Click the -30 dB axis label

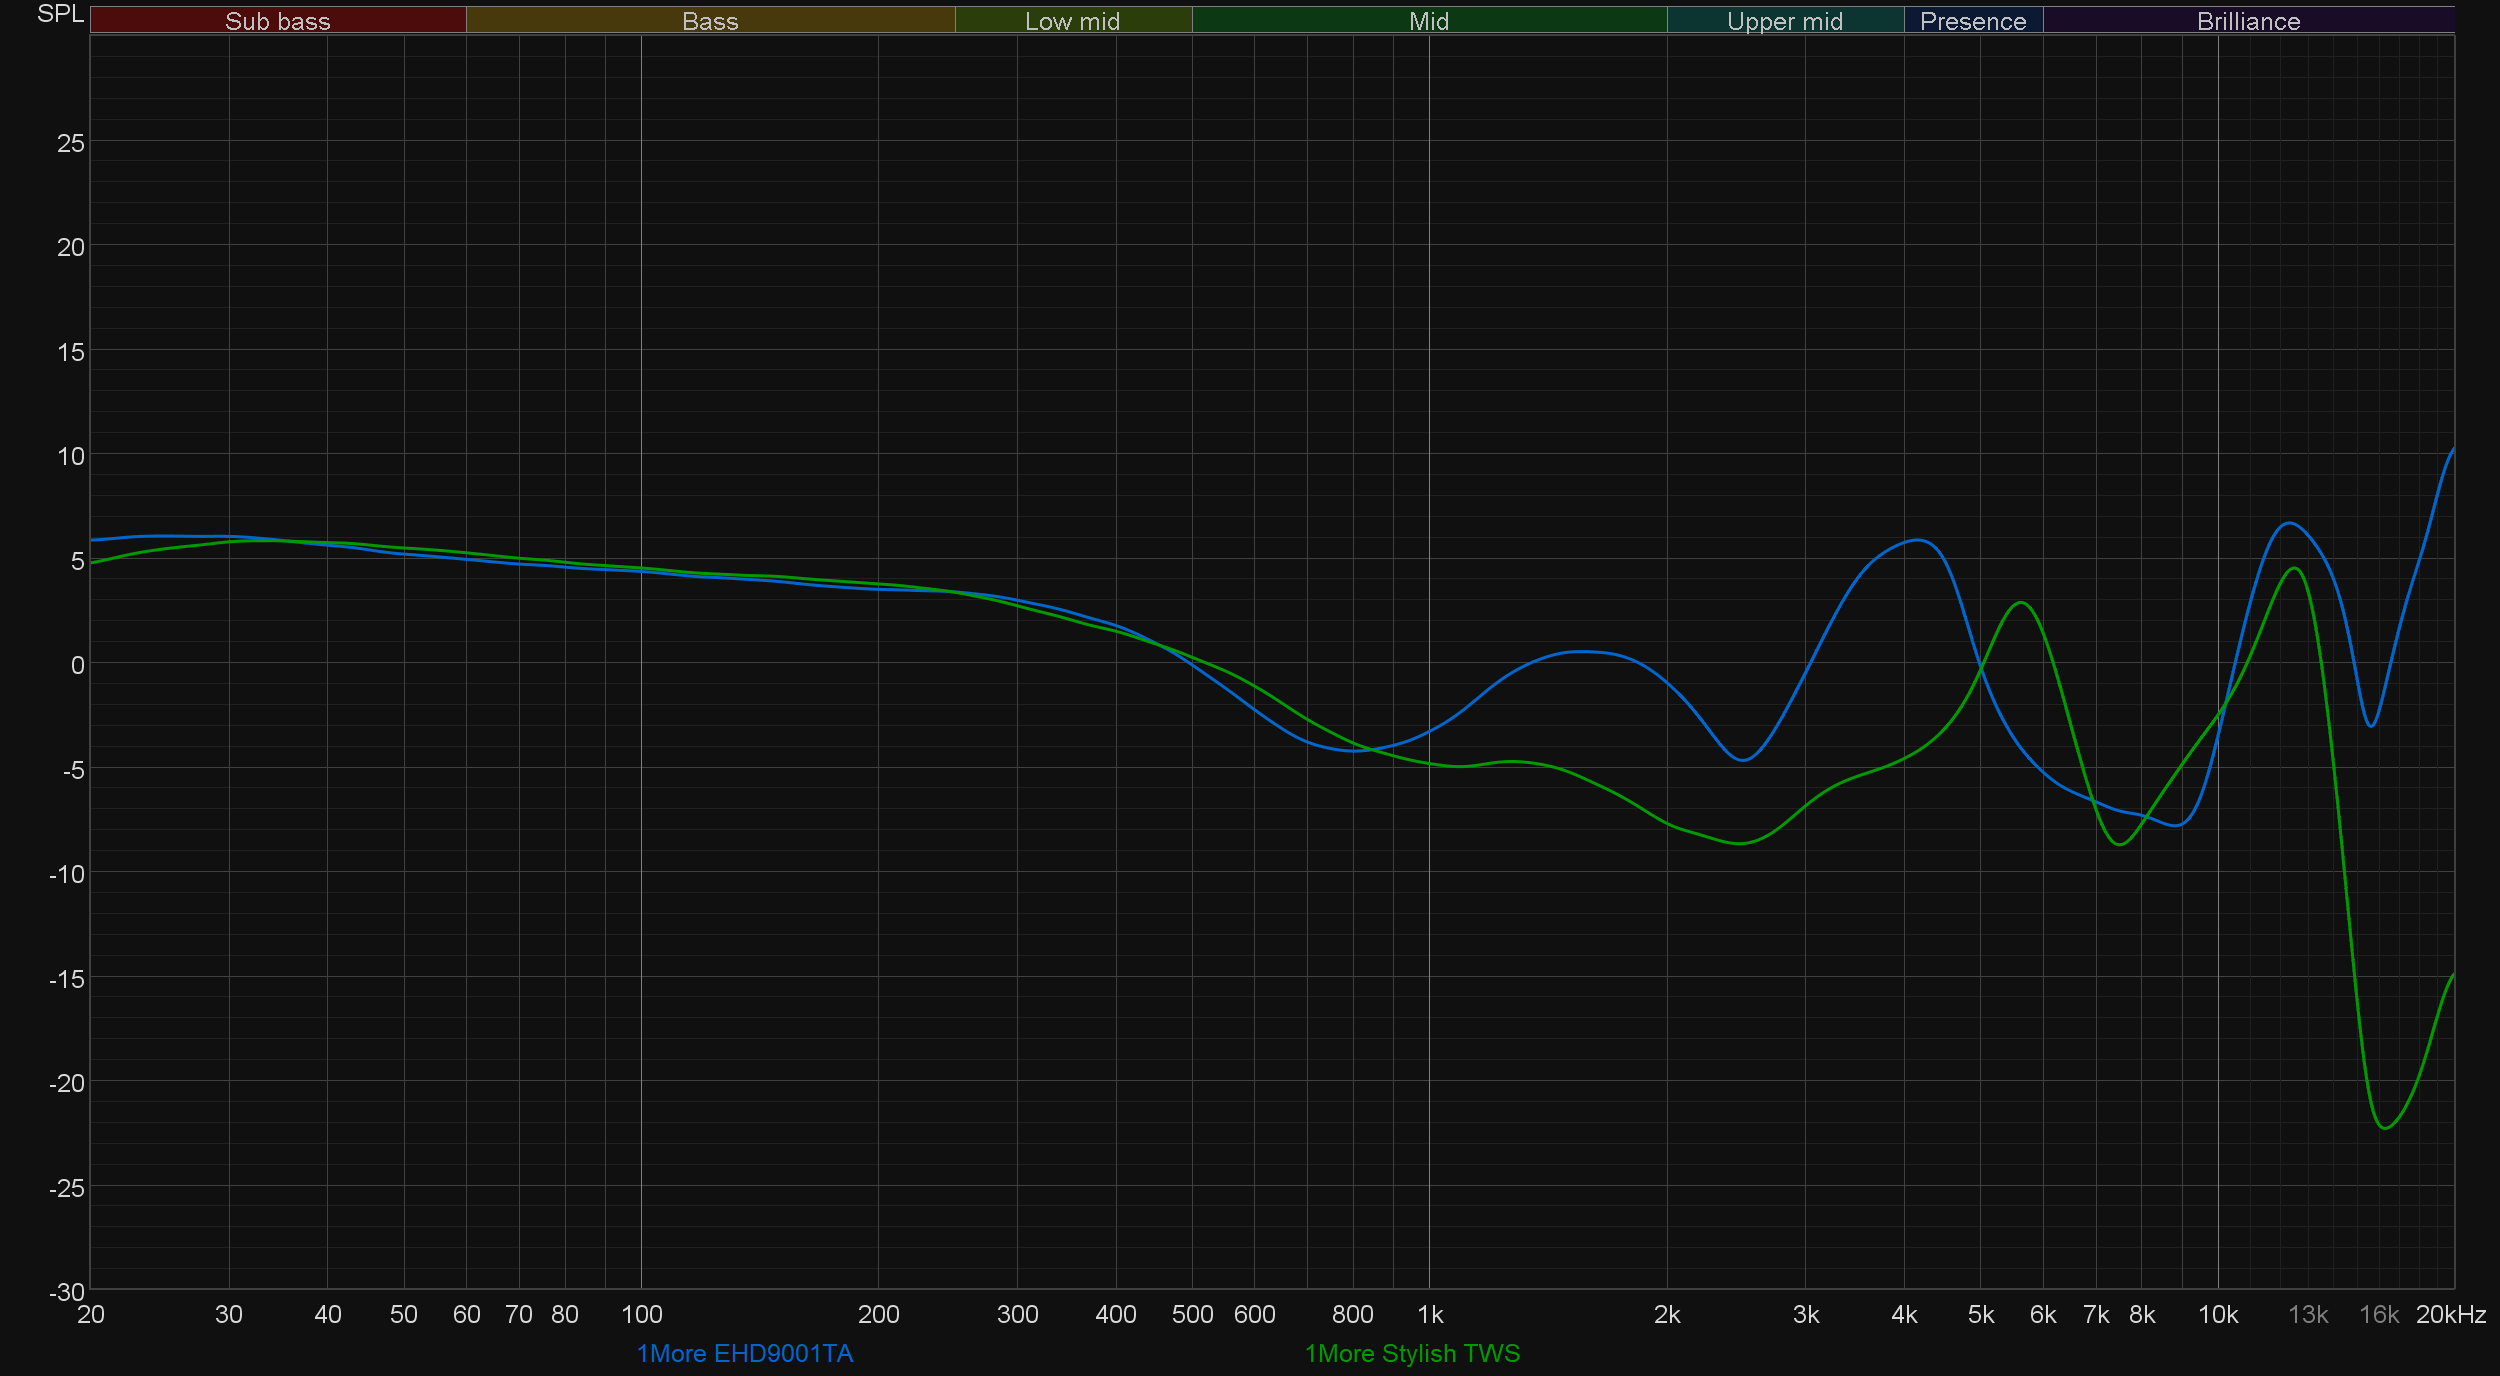[x=67, y=1291]
